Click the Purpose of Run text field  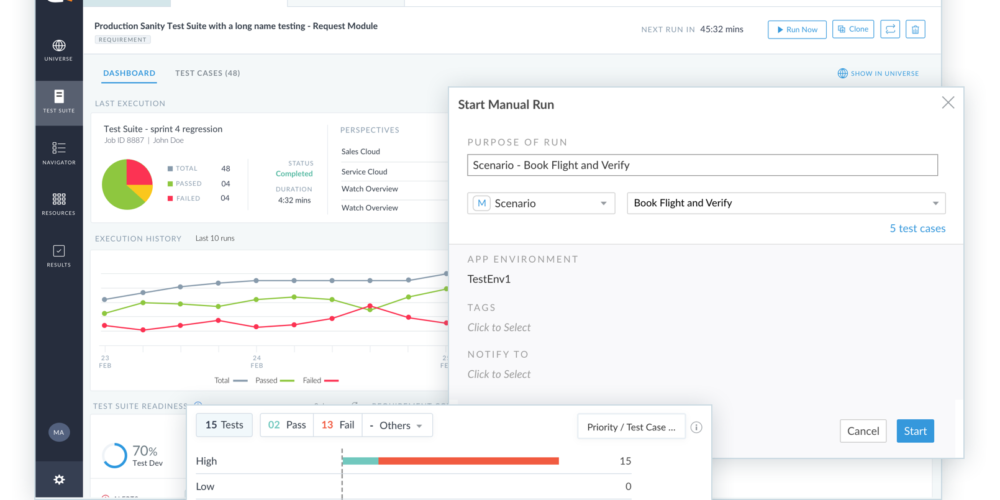pos(702,165)
